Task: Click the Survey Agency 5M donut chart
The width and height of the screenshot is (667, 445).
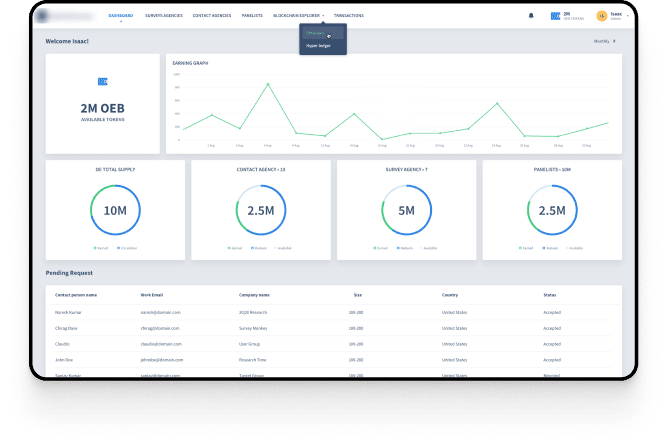Action: [406, 211]
